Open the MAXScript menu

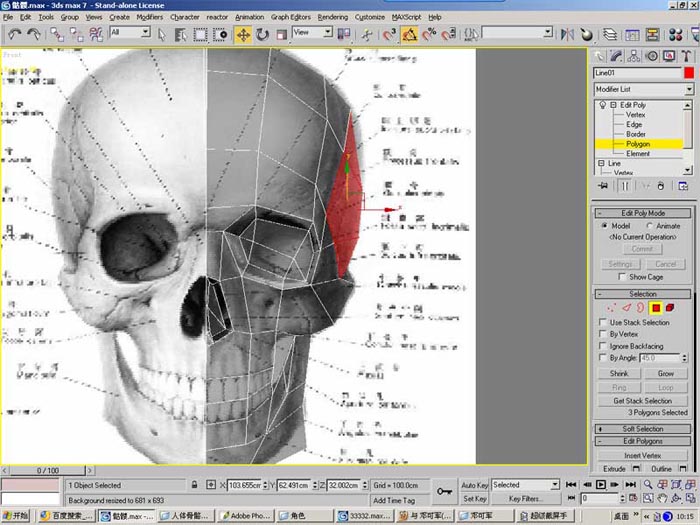(x=406, y=17)
